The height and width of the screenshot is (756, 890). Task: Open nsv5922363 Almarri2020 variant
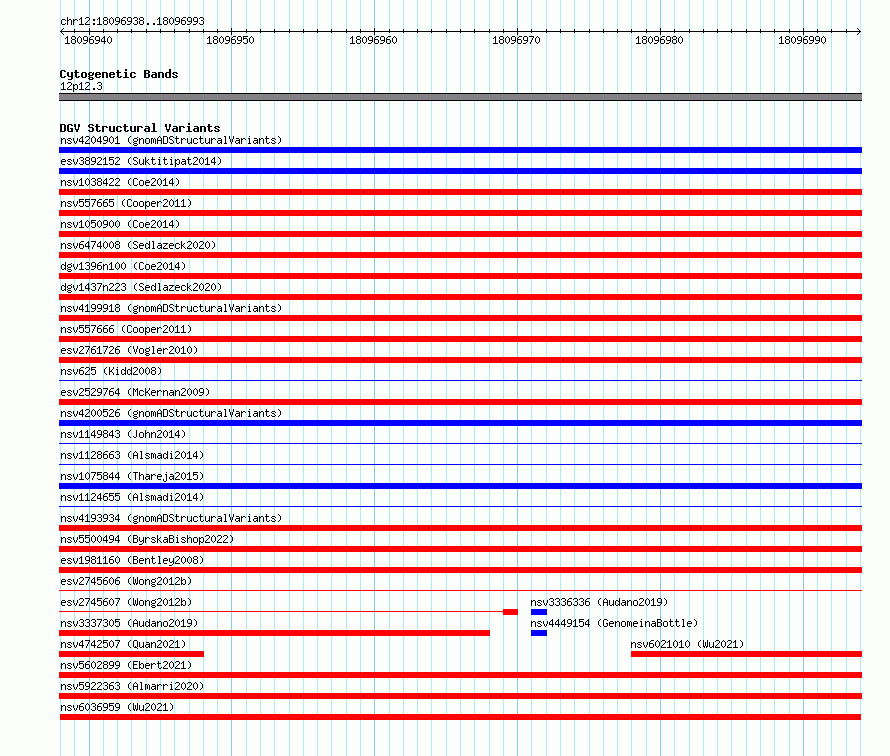pos(132,686)
